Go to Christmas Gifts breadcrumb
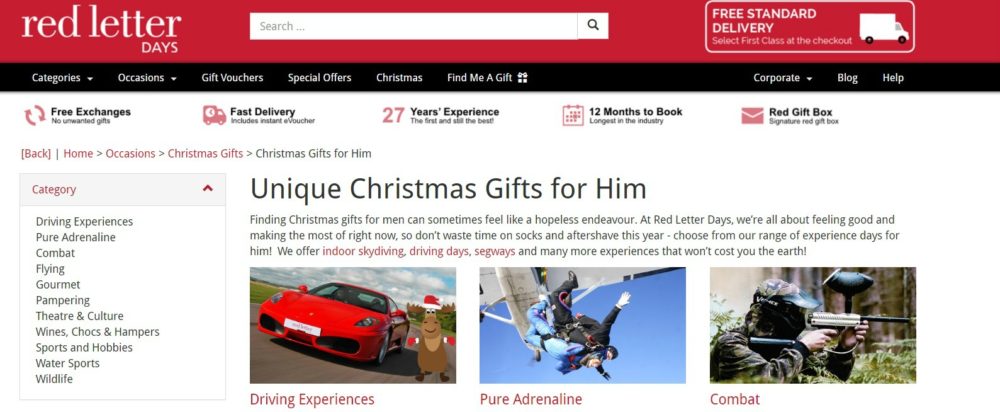 [205, 154]
